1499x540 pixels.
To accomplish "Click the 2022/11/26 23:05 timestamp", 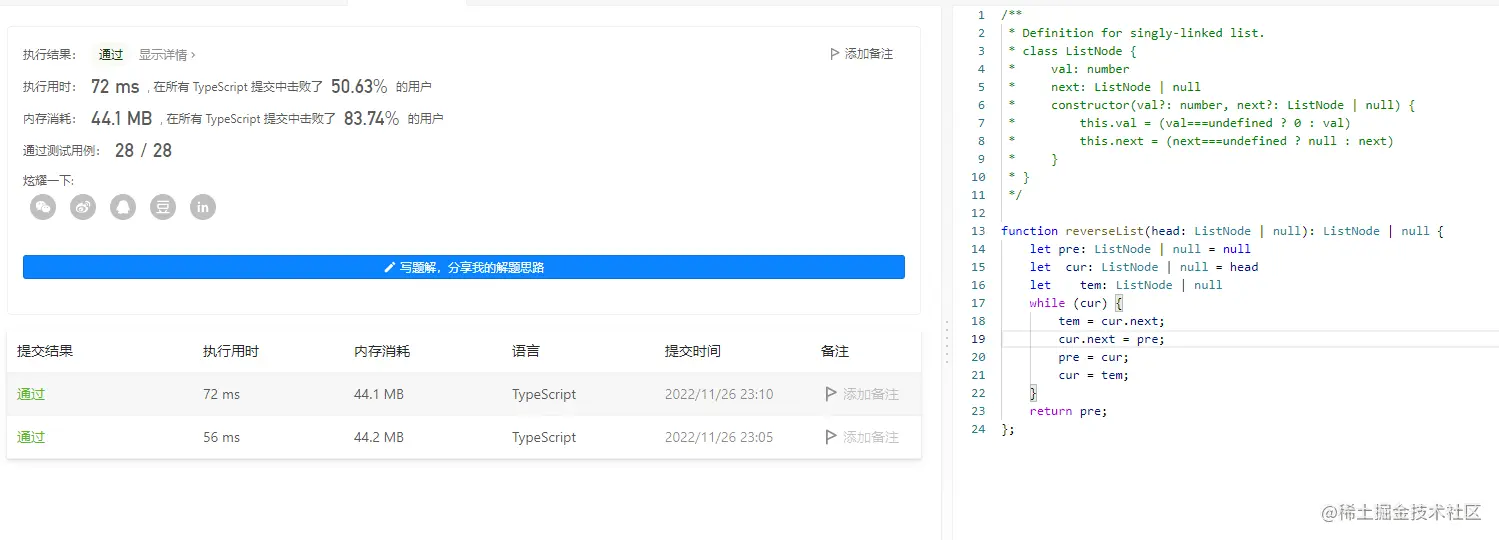I will coord(719,437).
